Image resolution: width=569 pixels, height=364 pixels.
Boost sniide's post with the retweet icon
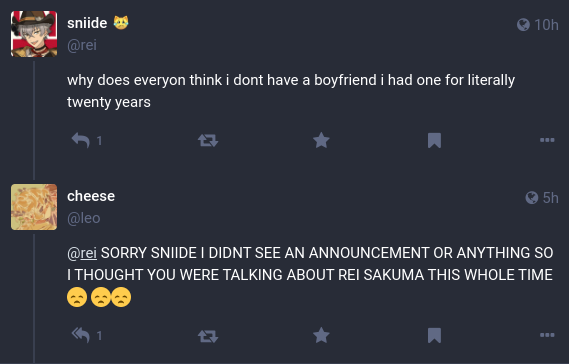pyautogui.click(x=208, y=140)
